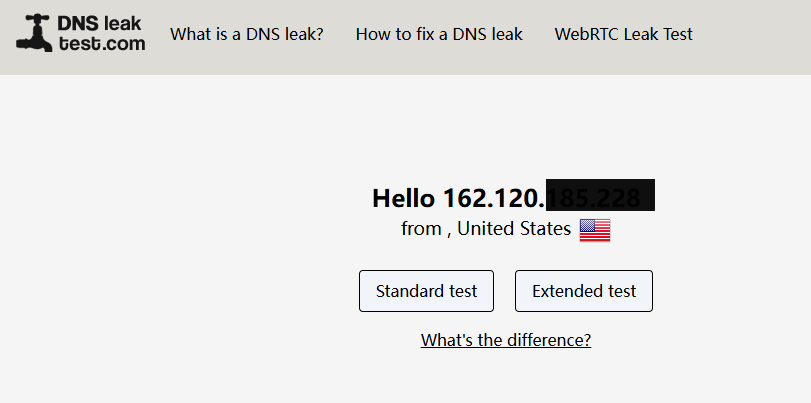Open the WebRTC Leak Test page
The width and height of the screenshot is (811, 403).
coord(623,34)
